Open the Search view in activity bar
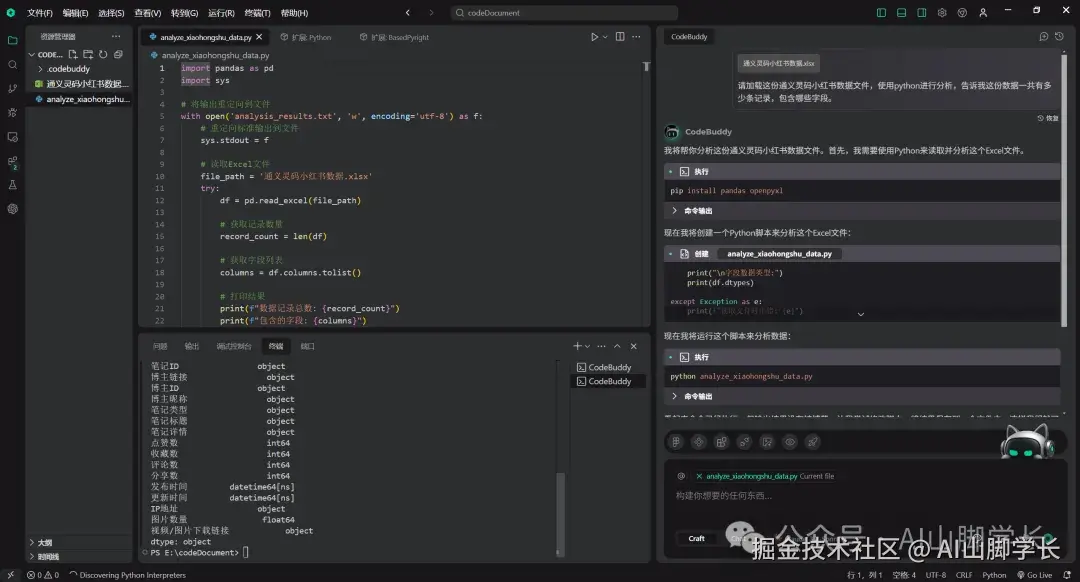This screenshot has height=582, width=1080. coord(12,65)
